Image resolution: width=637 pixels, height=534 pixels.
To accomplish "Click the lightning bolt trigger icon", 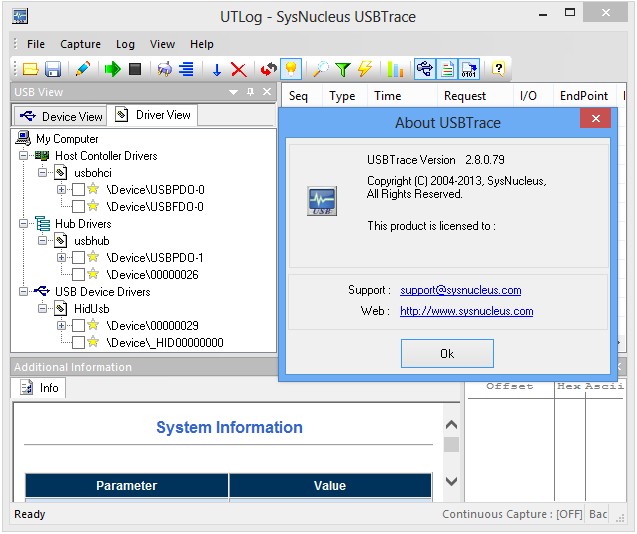I will pyautogui.click(x=365, y=69).
